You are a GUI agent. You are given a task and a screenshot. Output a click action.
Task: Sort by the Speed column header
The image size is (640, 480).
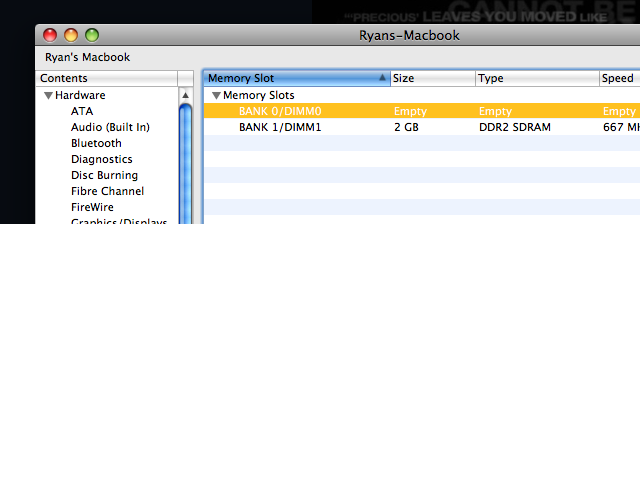(x=620, y=78)
